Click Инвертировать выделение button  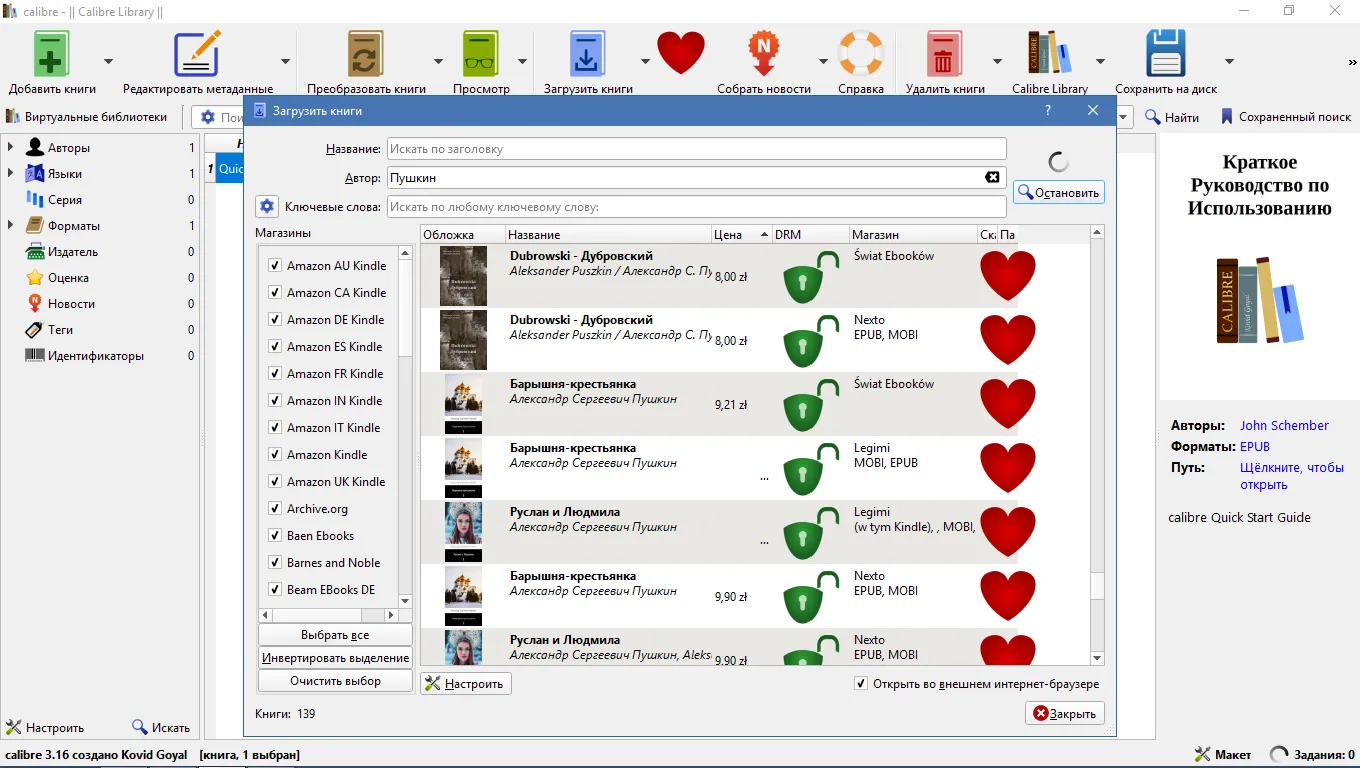[x=335, y=658]
